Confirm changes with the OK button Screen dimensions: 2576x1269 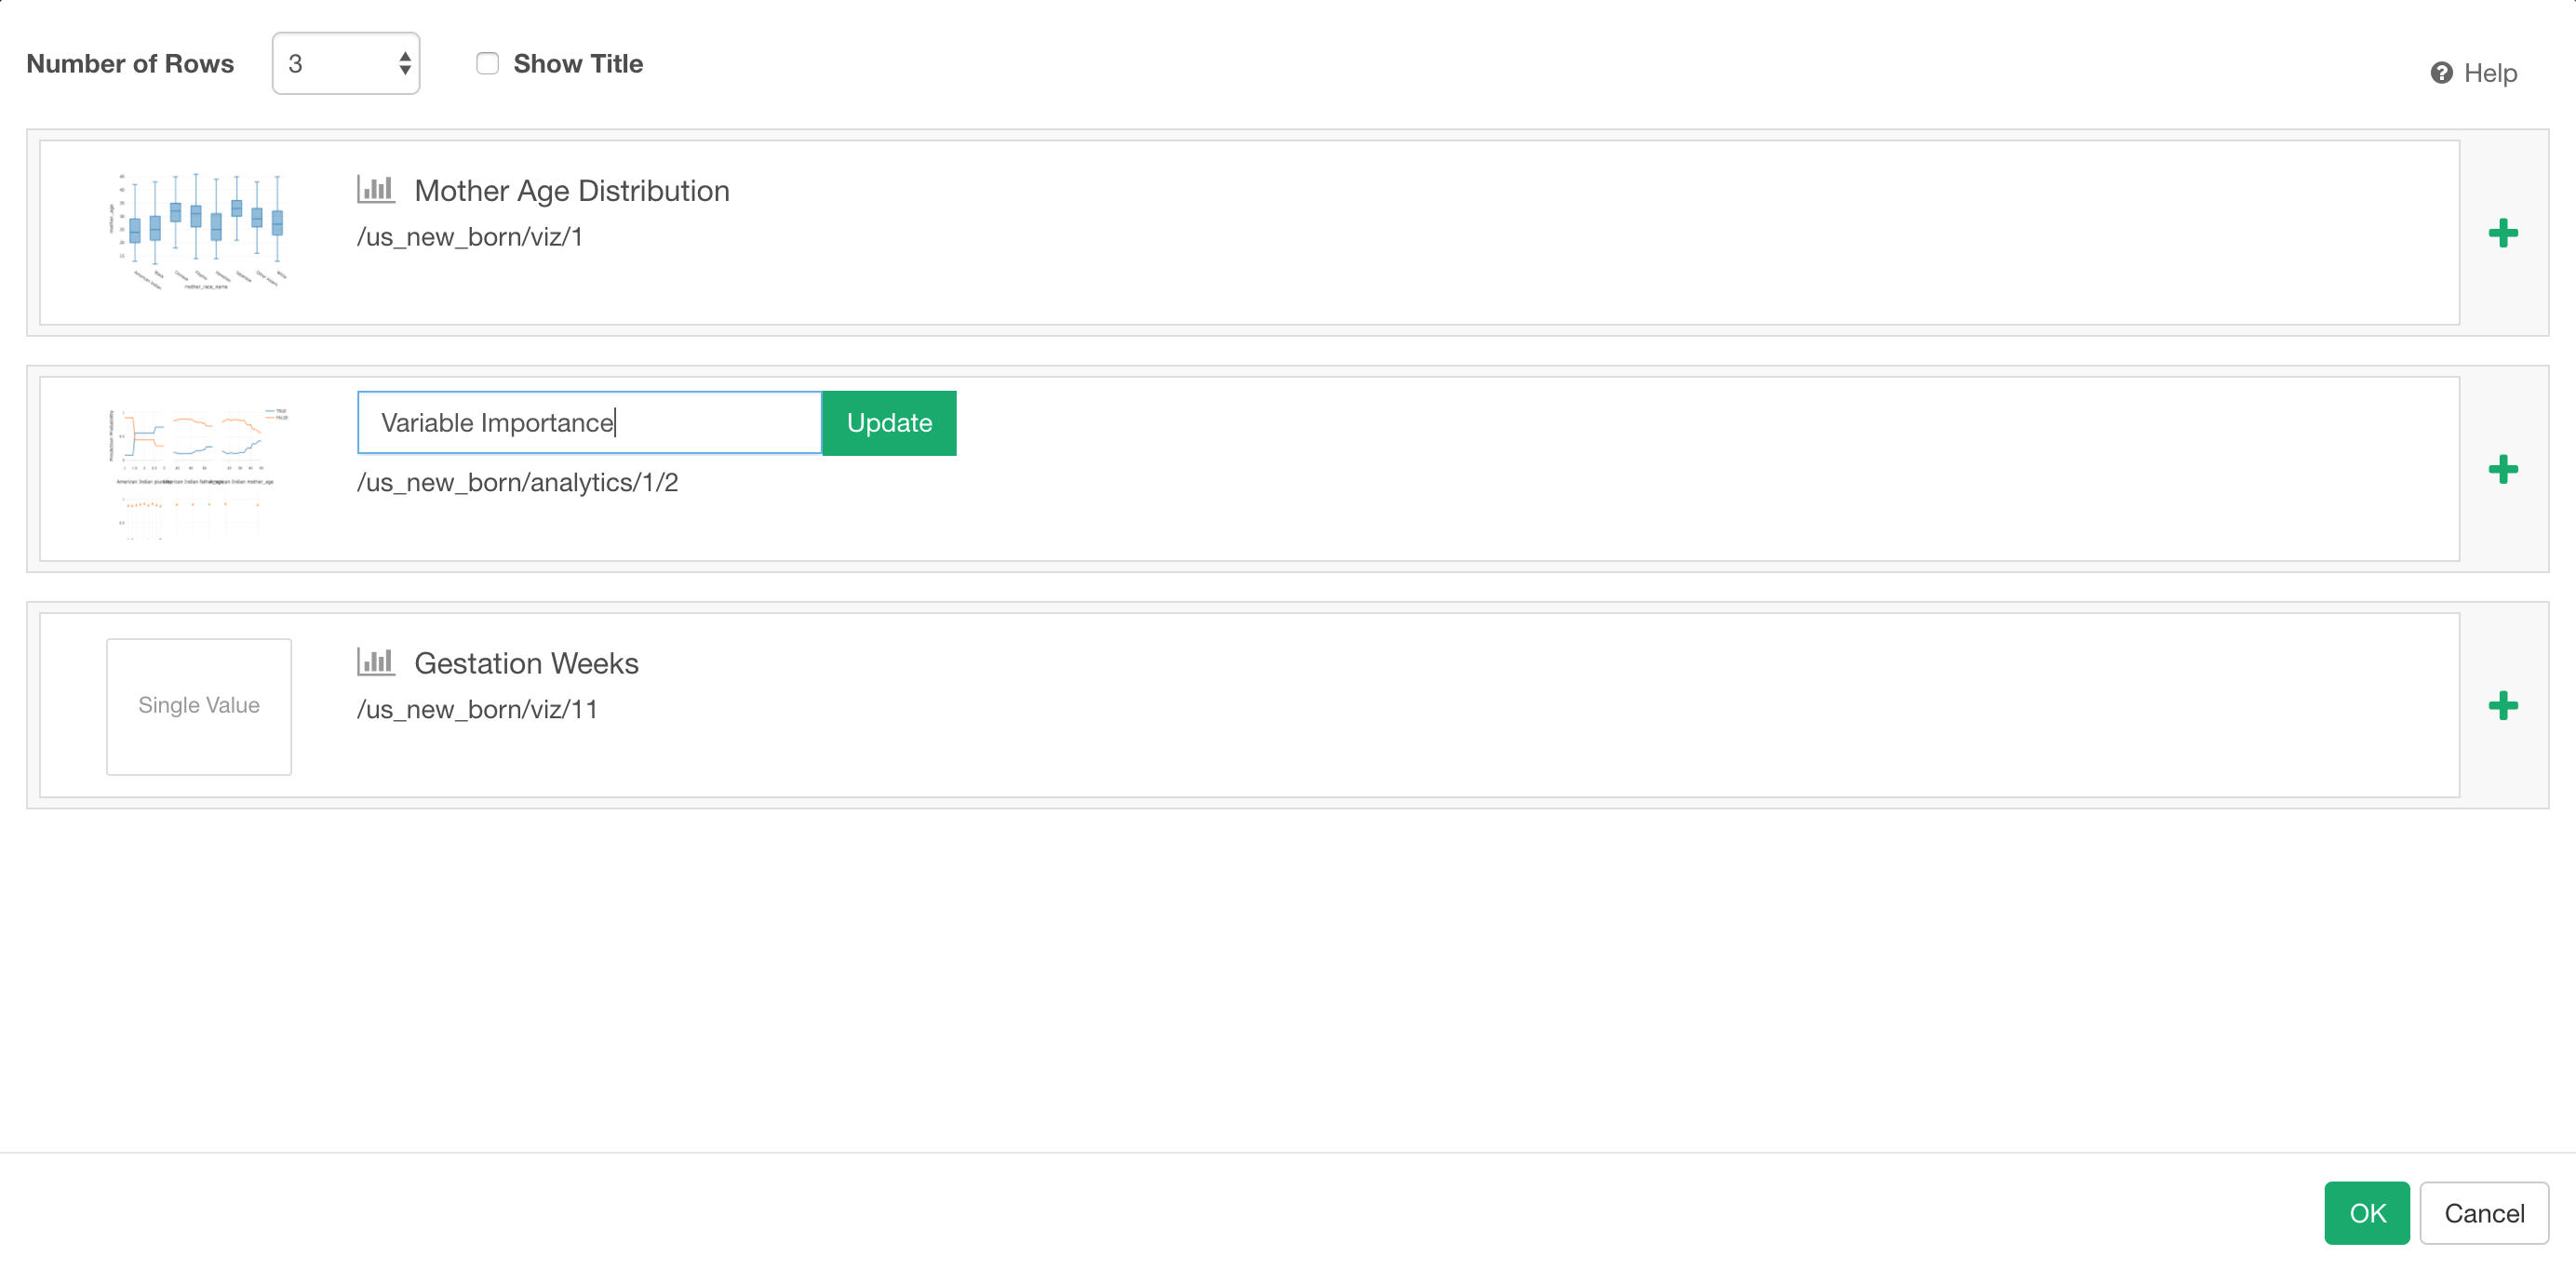click(x=2367, y=1213)
